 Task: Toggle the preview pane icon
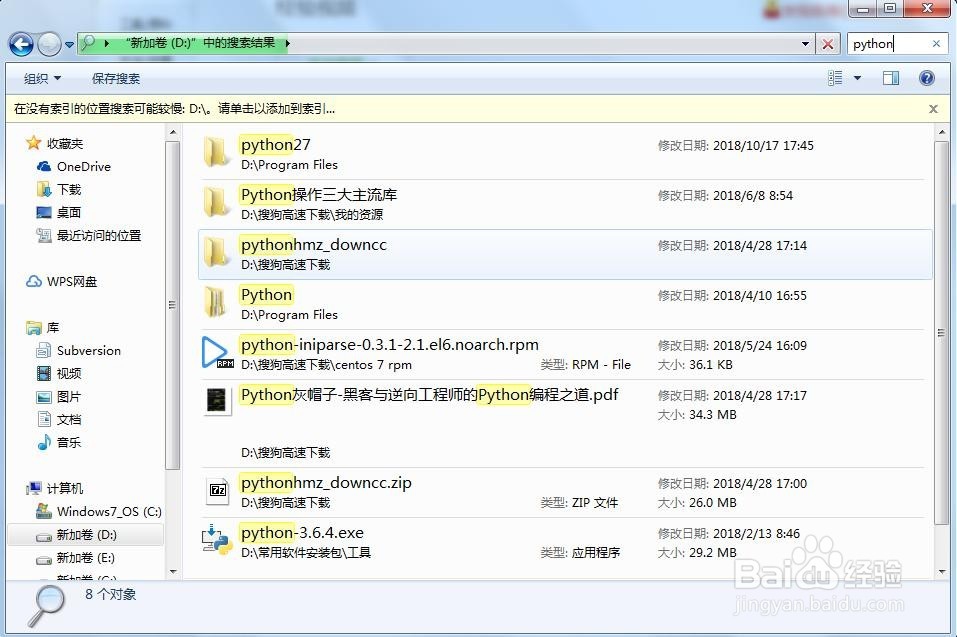(x=891, y=78)
